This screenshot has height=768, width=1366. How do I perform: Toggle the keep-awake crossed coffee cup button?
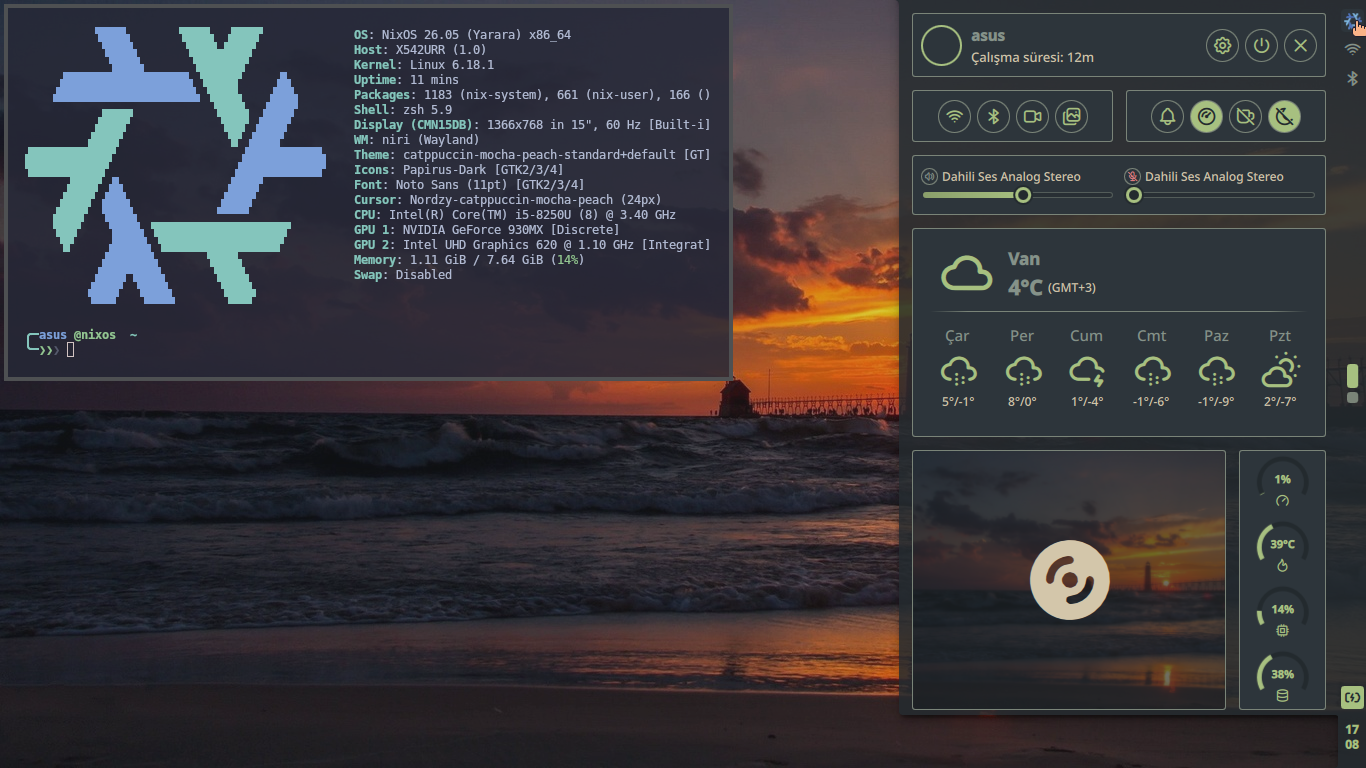point(1245,117)
